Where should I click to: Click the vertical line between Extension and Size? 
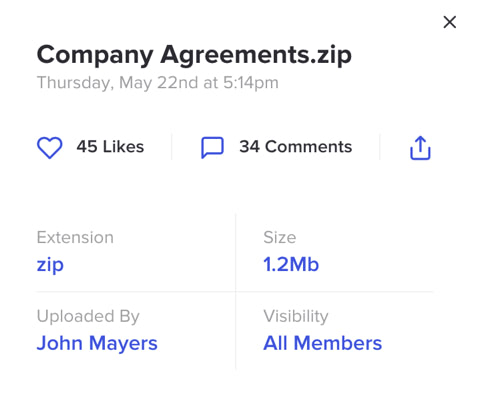236,292
